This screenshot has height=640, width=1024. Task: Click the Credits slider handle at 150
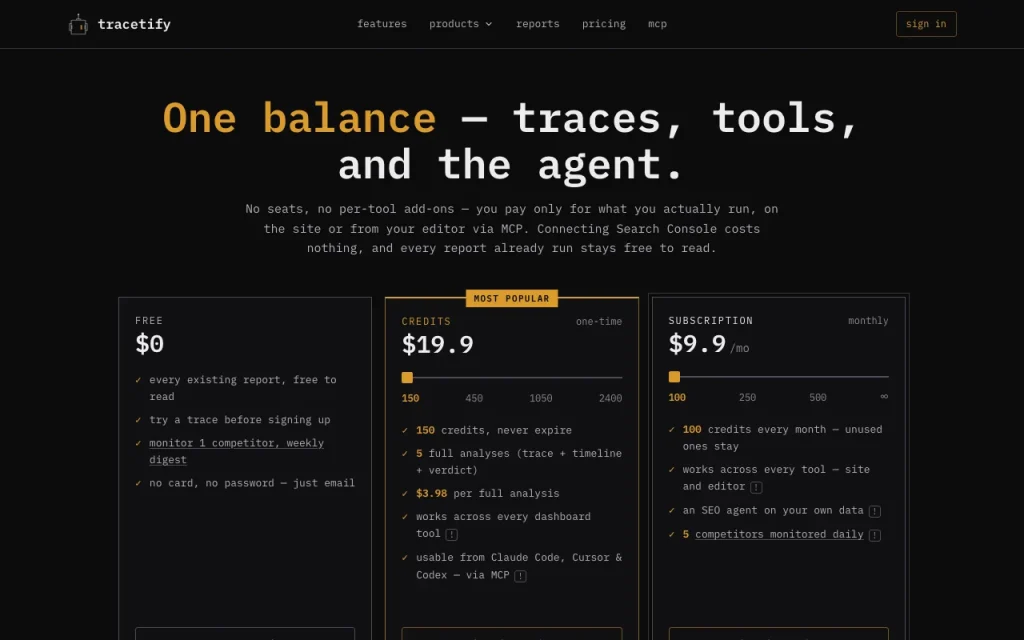[407, 377]
